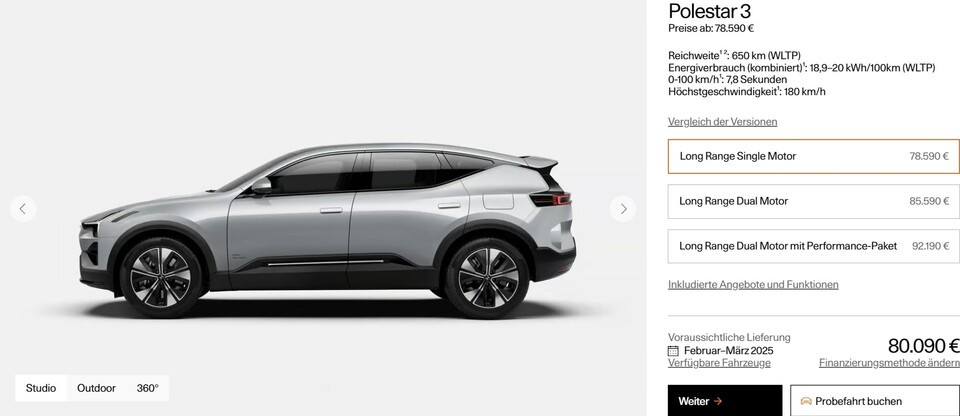The width and height of the screenshot is (960, 416).
Task: Switch to the Studio view tab
Action: coord(41,388)
